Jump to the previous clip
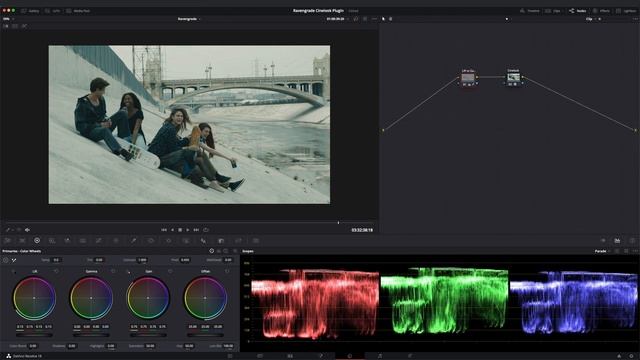Screen dimensions: 640x360 pos(164,230)
